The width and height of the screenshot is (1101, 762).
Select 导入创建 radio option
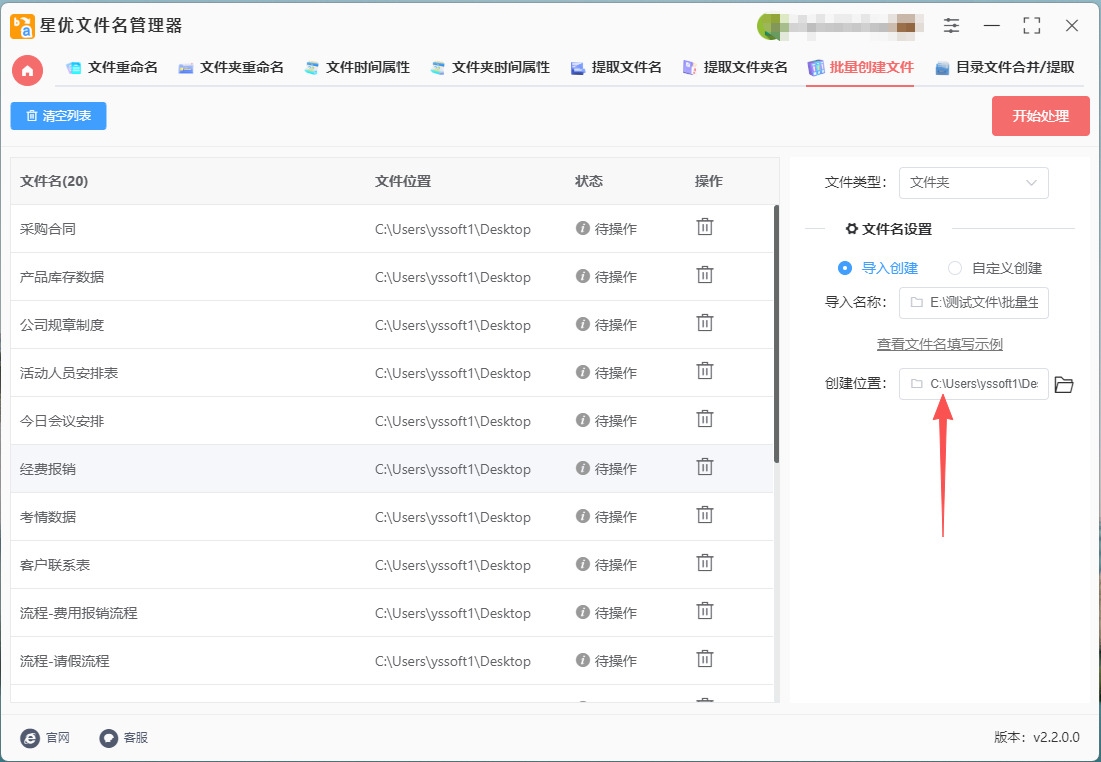pyautogui.click(x=845, y=268)
